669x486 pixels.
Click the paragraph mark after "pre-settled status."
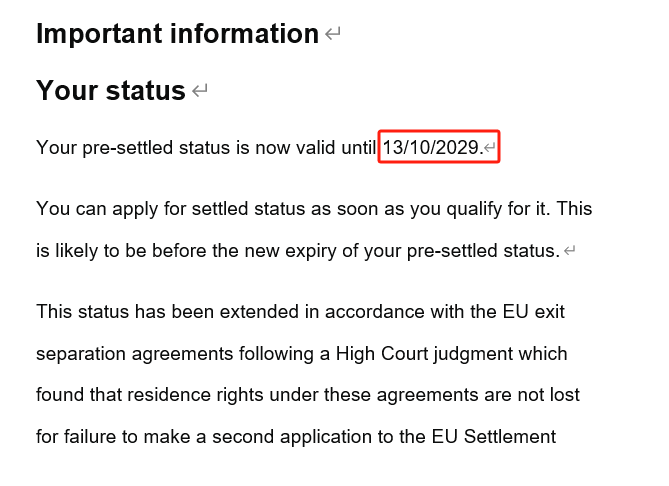570,250
